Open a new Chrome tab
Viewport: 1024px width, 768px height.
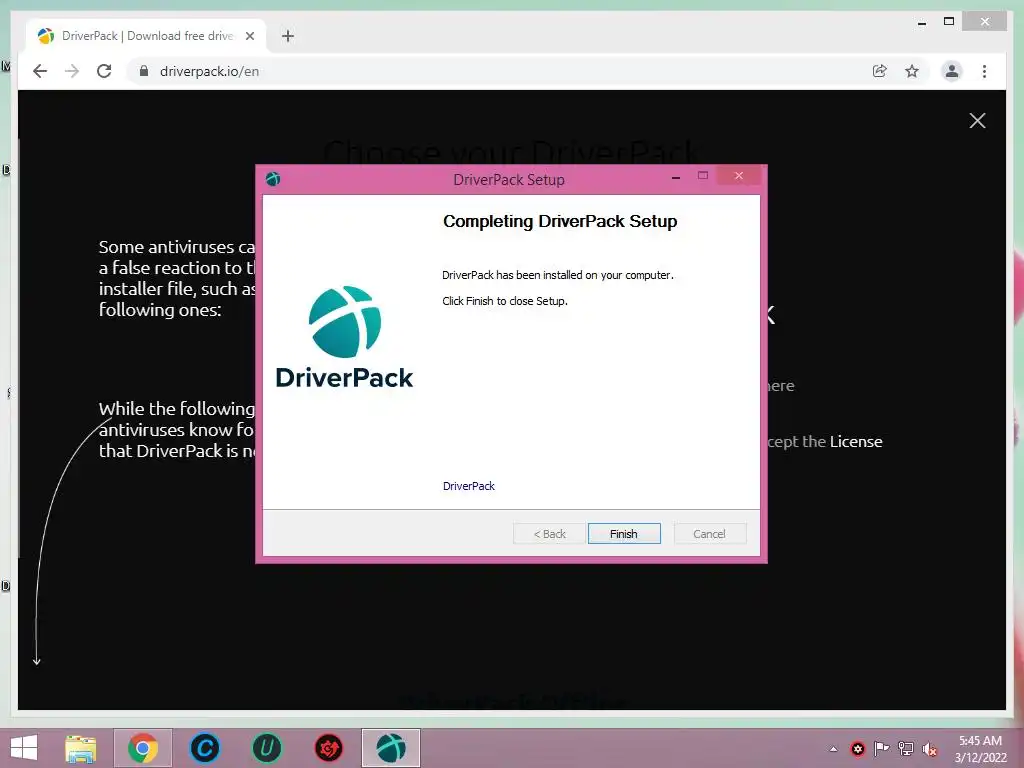point(288,36)
